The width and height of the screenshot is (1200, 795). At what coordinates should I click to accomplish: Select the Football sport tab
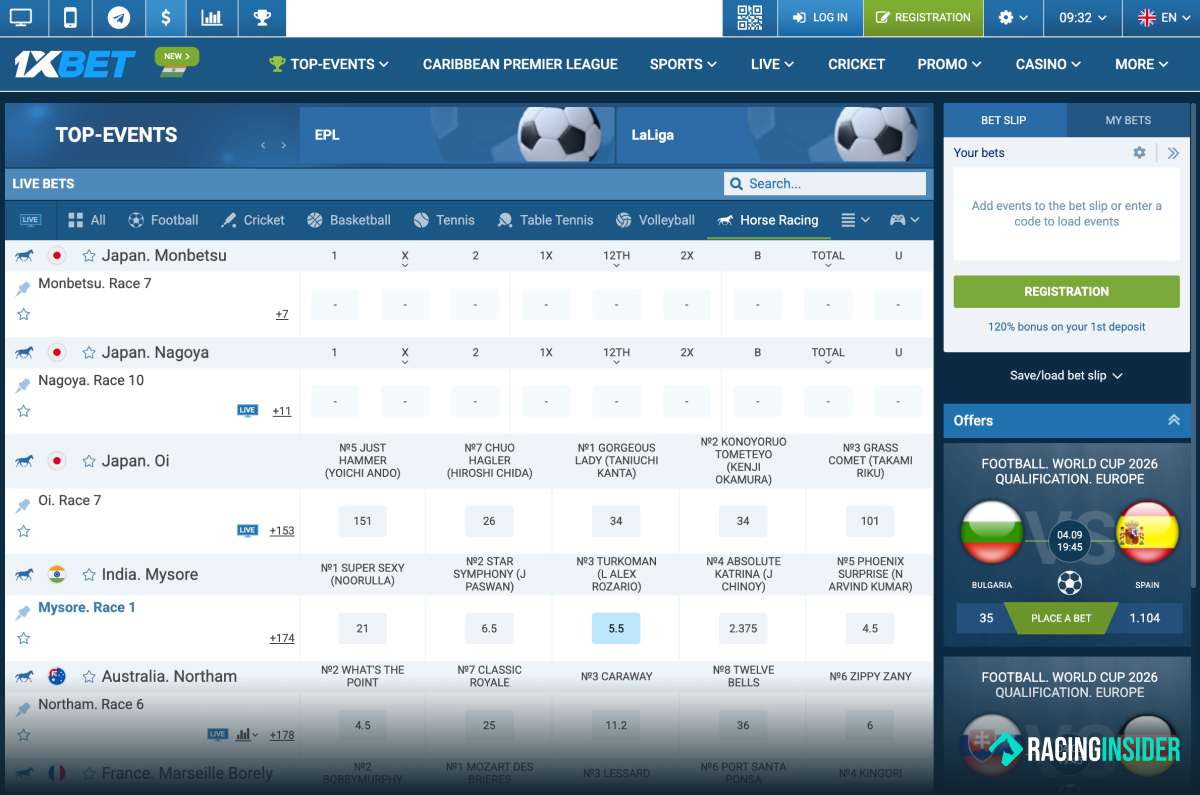pos(163,220)
